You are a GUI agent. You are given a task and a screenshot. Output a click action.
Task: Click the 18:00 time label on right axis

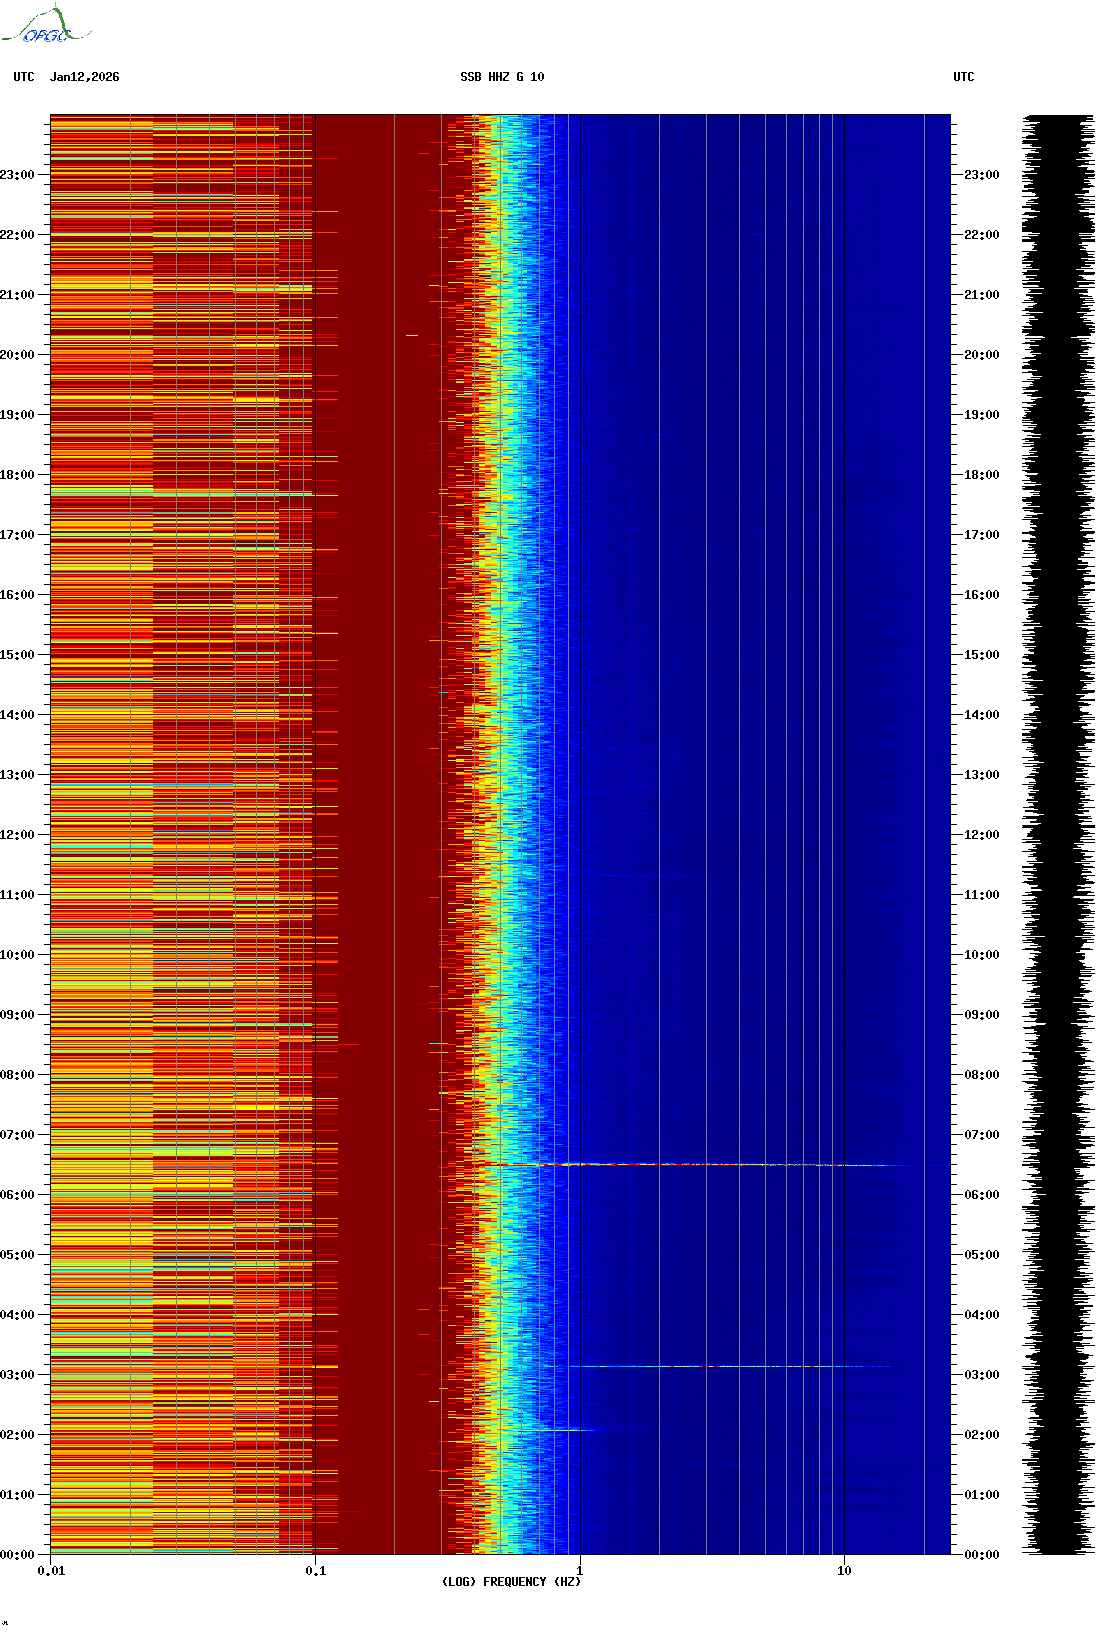pyautogui.click(x=981, y=475)
